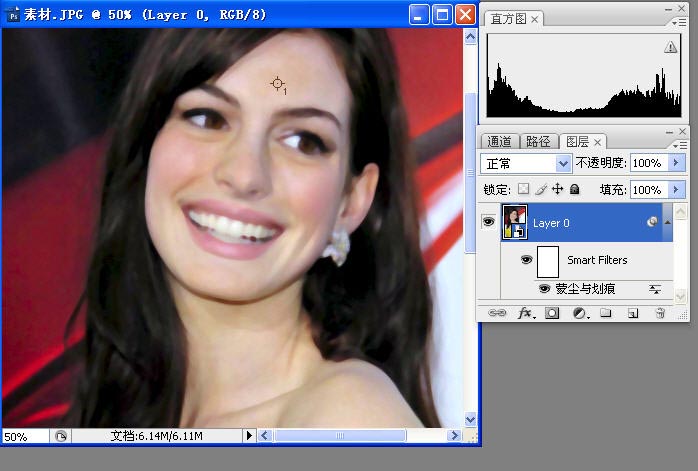Switch to the 通道 tab
Viewport: 698px width, 471px height.
499,141
